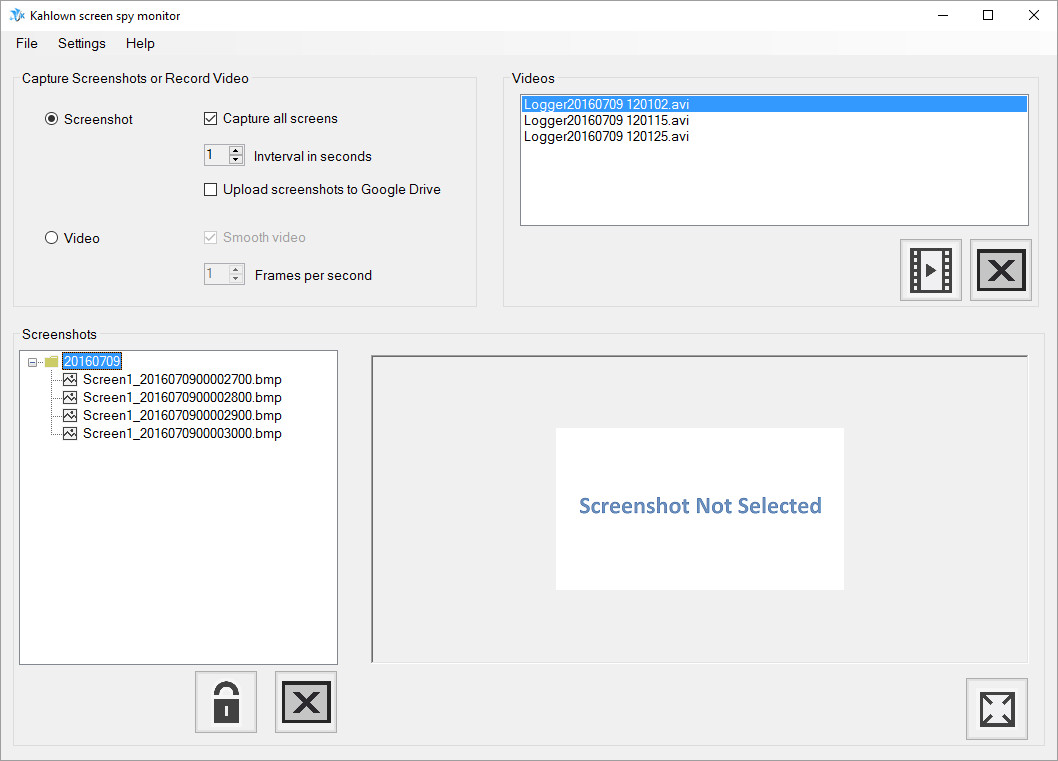Viewport: 1058px width, 761px height.
Task: Select the Video radio button
Action: 51,237
